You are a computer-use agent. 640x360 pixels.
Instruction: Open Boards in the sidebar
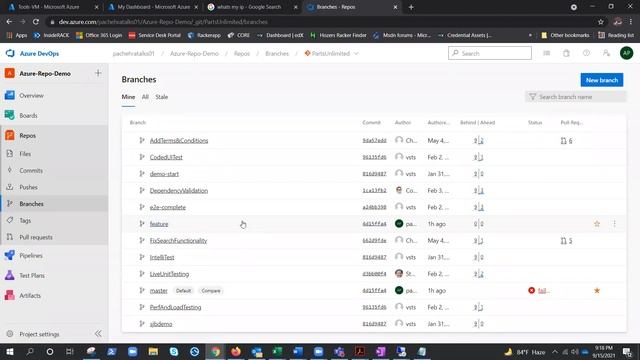tap(28, 116)
